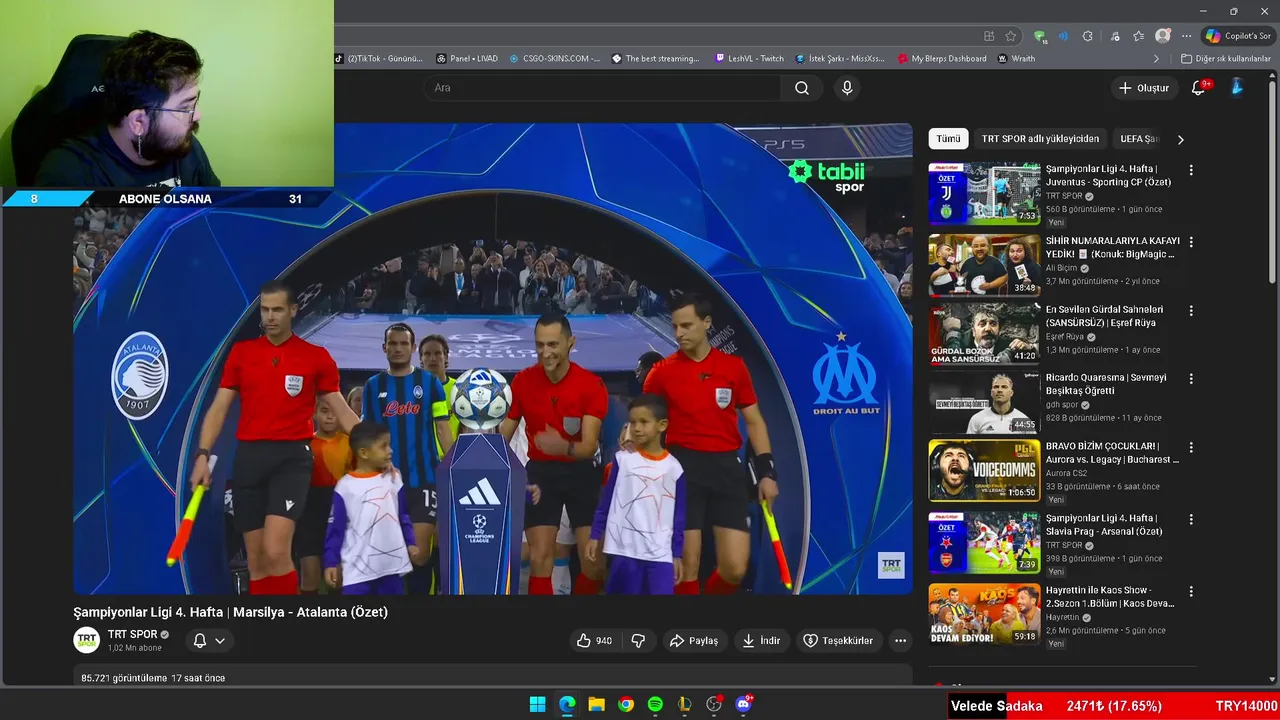The image size is (1280, 720).
Task: Open the TRT SPOR channel avatar
Action: tap(87, 640)
